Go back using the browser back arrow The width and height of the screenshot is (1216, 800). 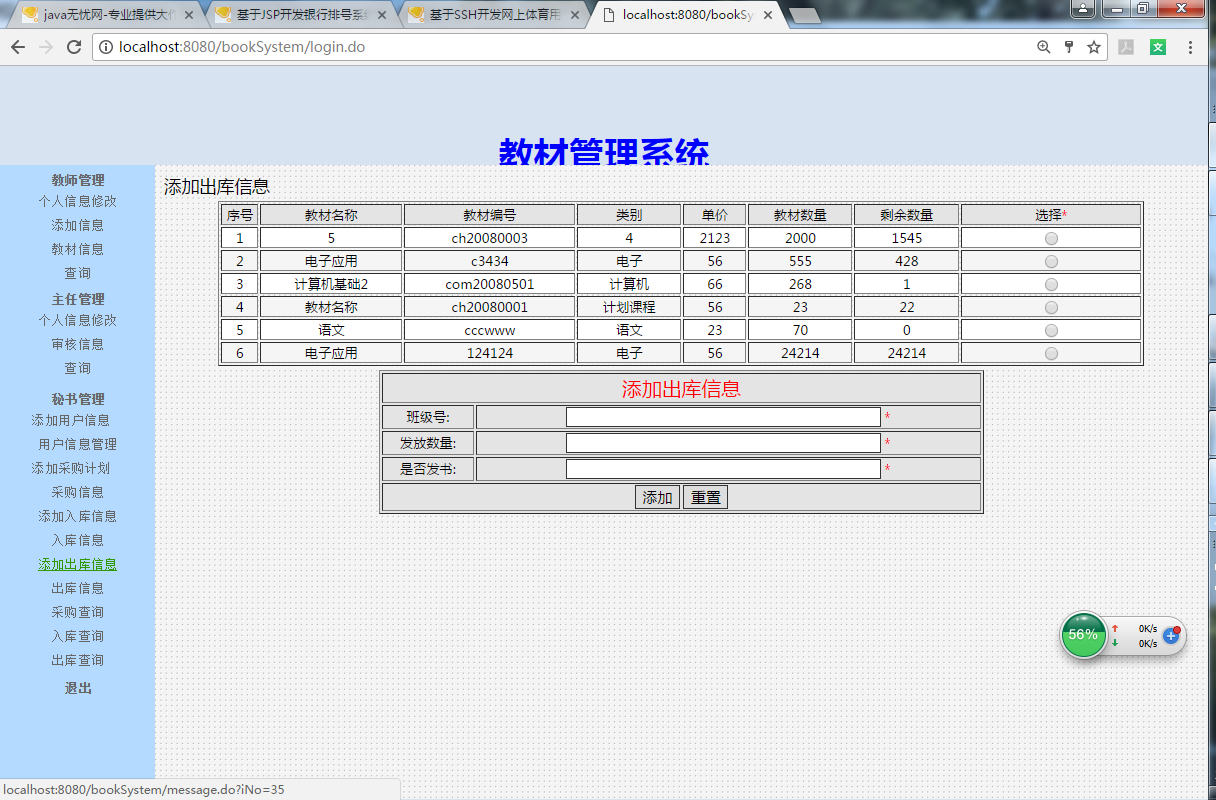pos(18,47)
